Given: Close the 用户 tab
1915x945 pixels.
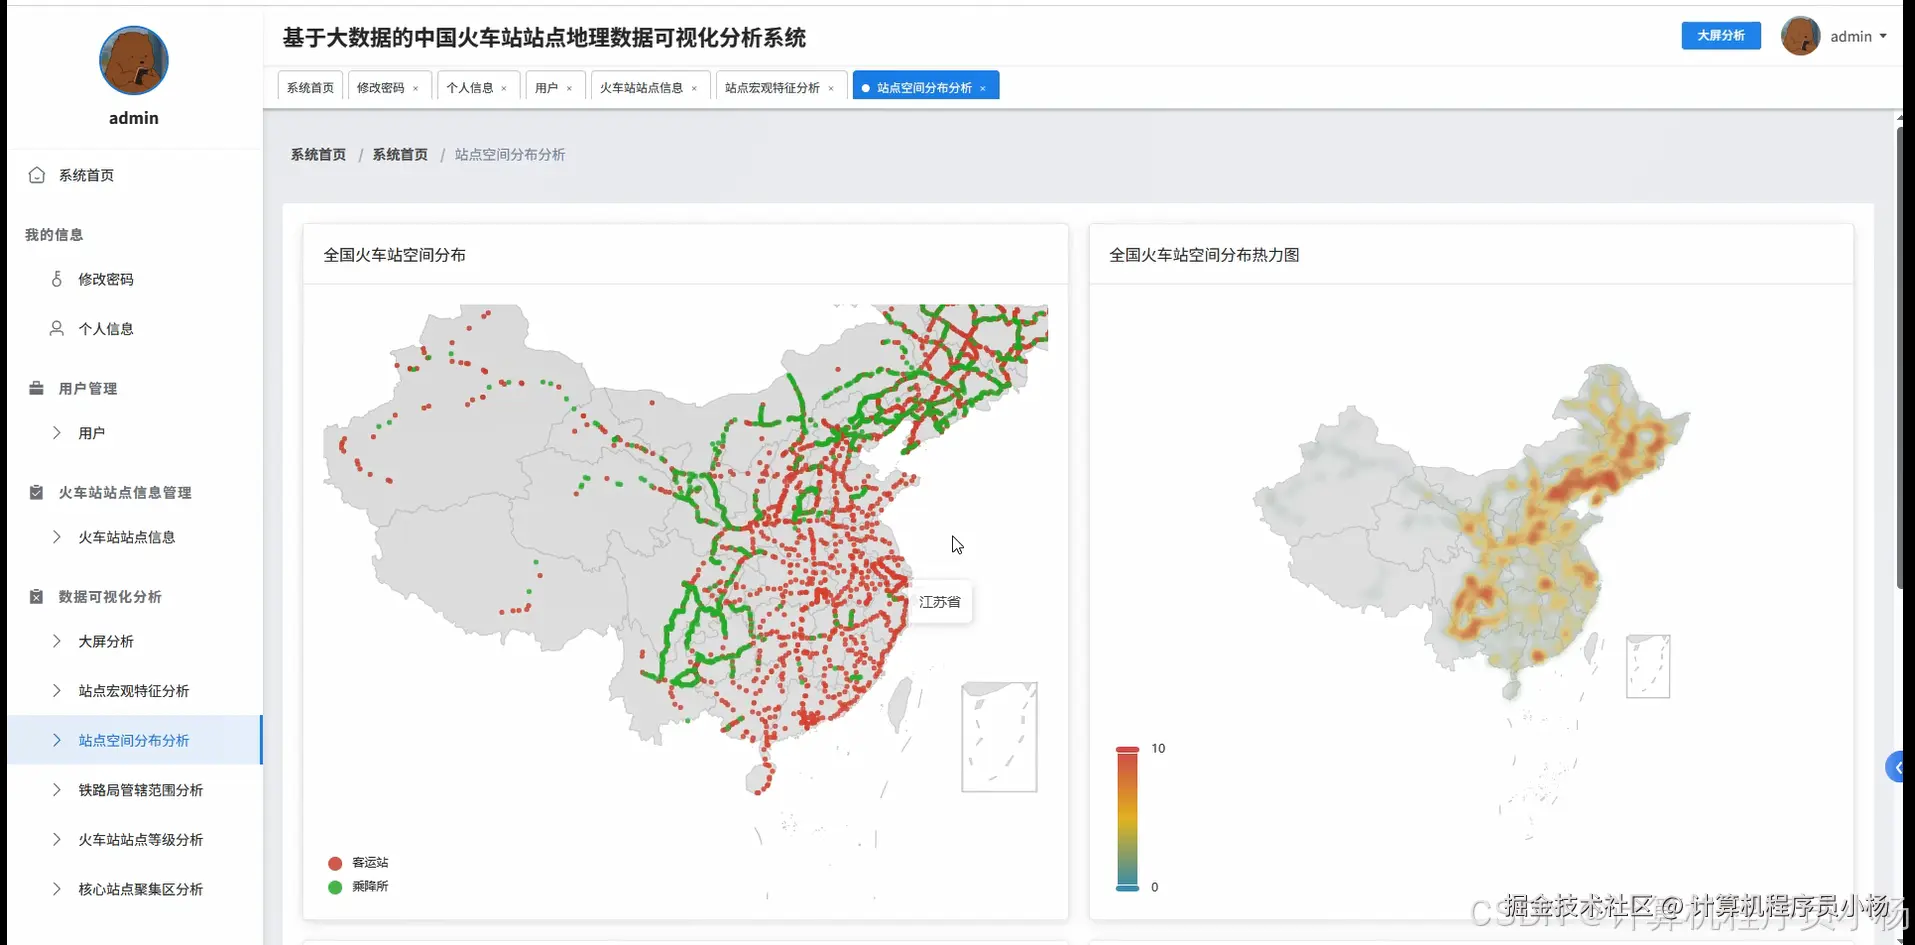Looking at the screenshot, I should click(x=569, y=88).
